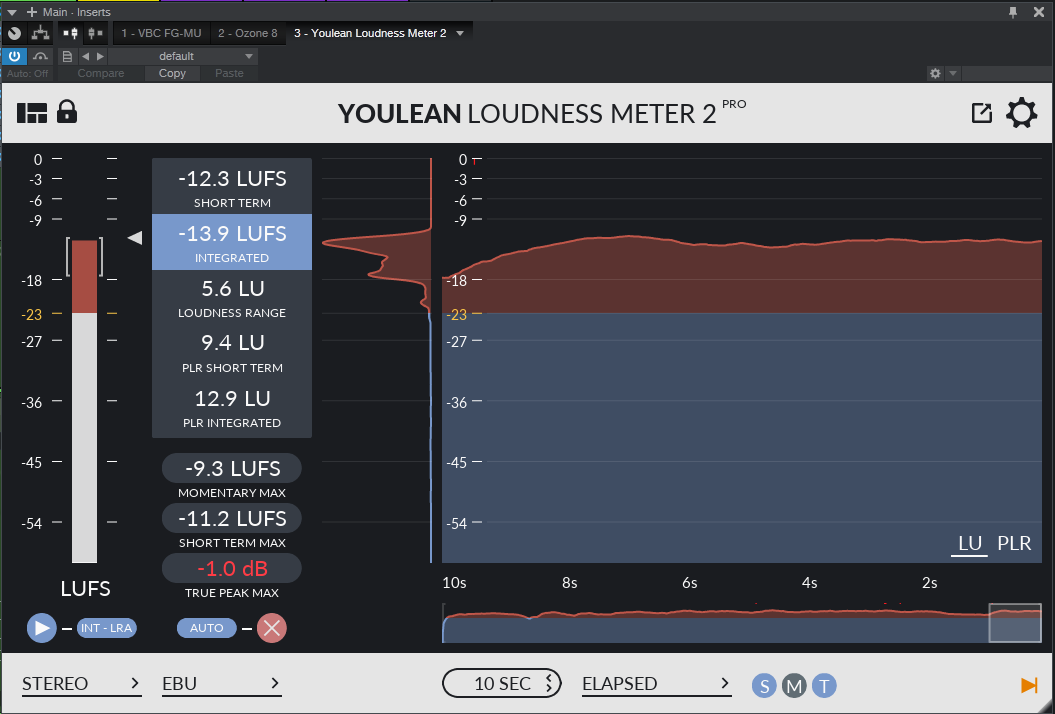1055x714 pixels.
Task: Click the Studio One knob/macro controls icon
Action: pos(14,33)
